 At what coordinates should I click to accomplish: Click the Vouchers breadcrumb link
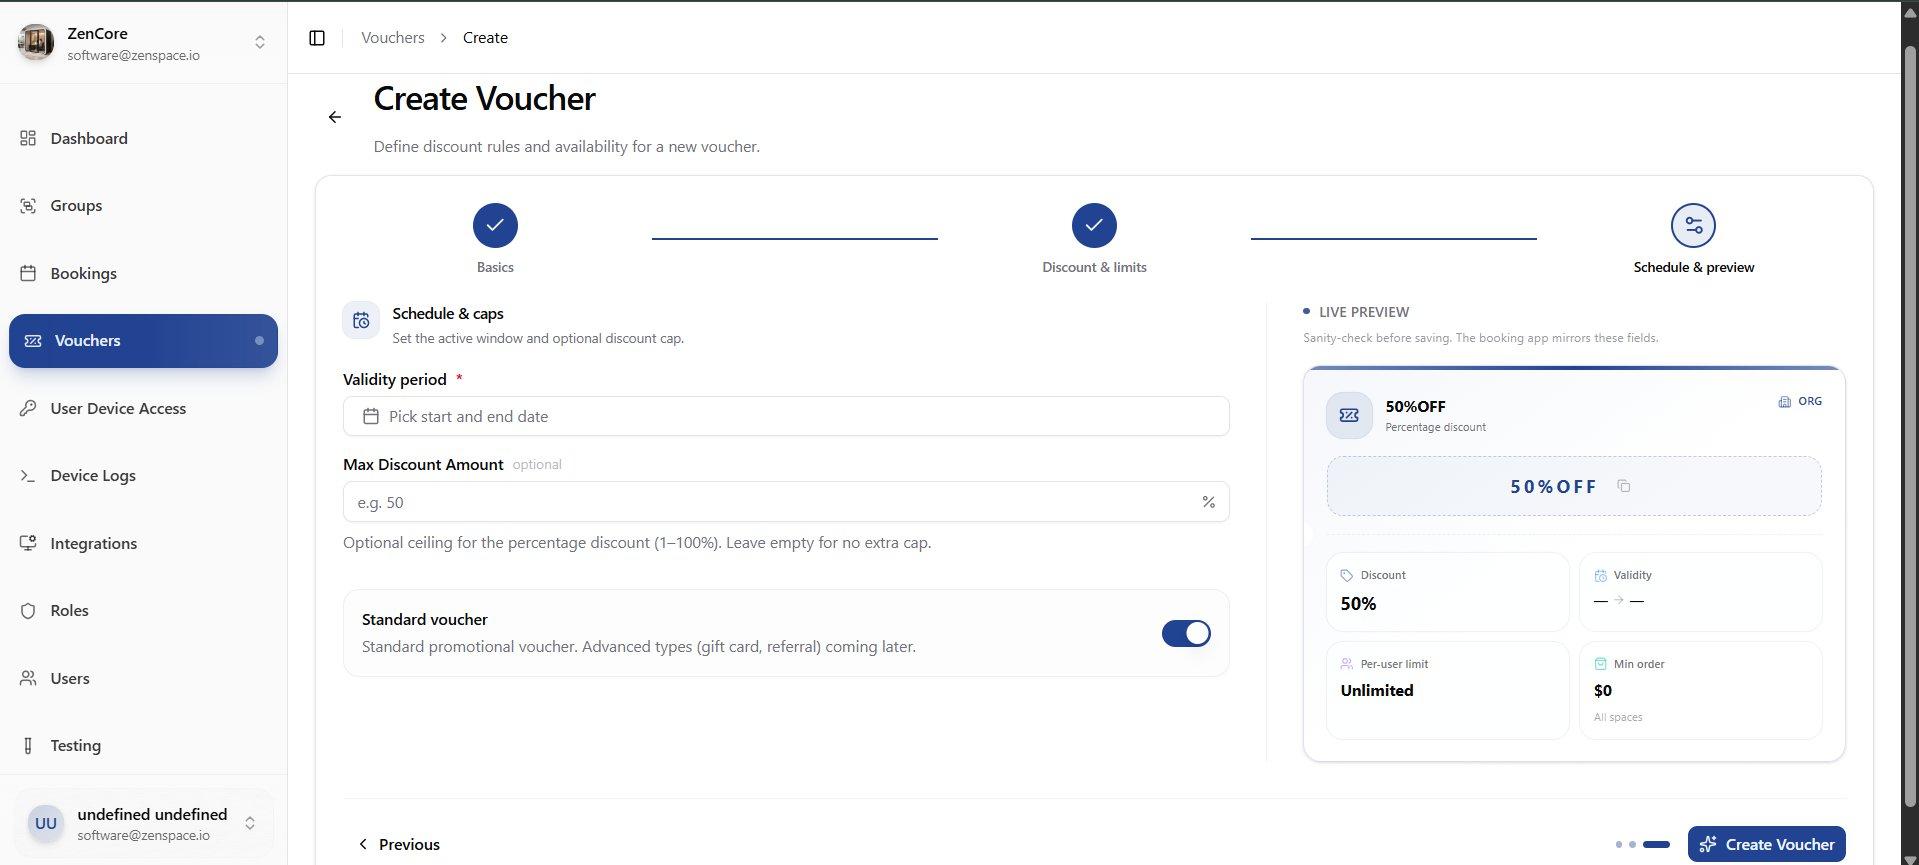pyautogui.click(x=393, y=38)
